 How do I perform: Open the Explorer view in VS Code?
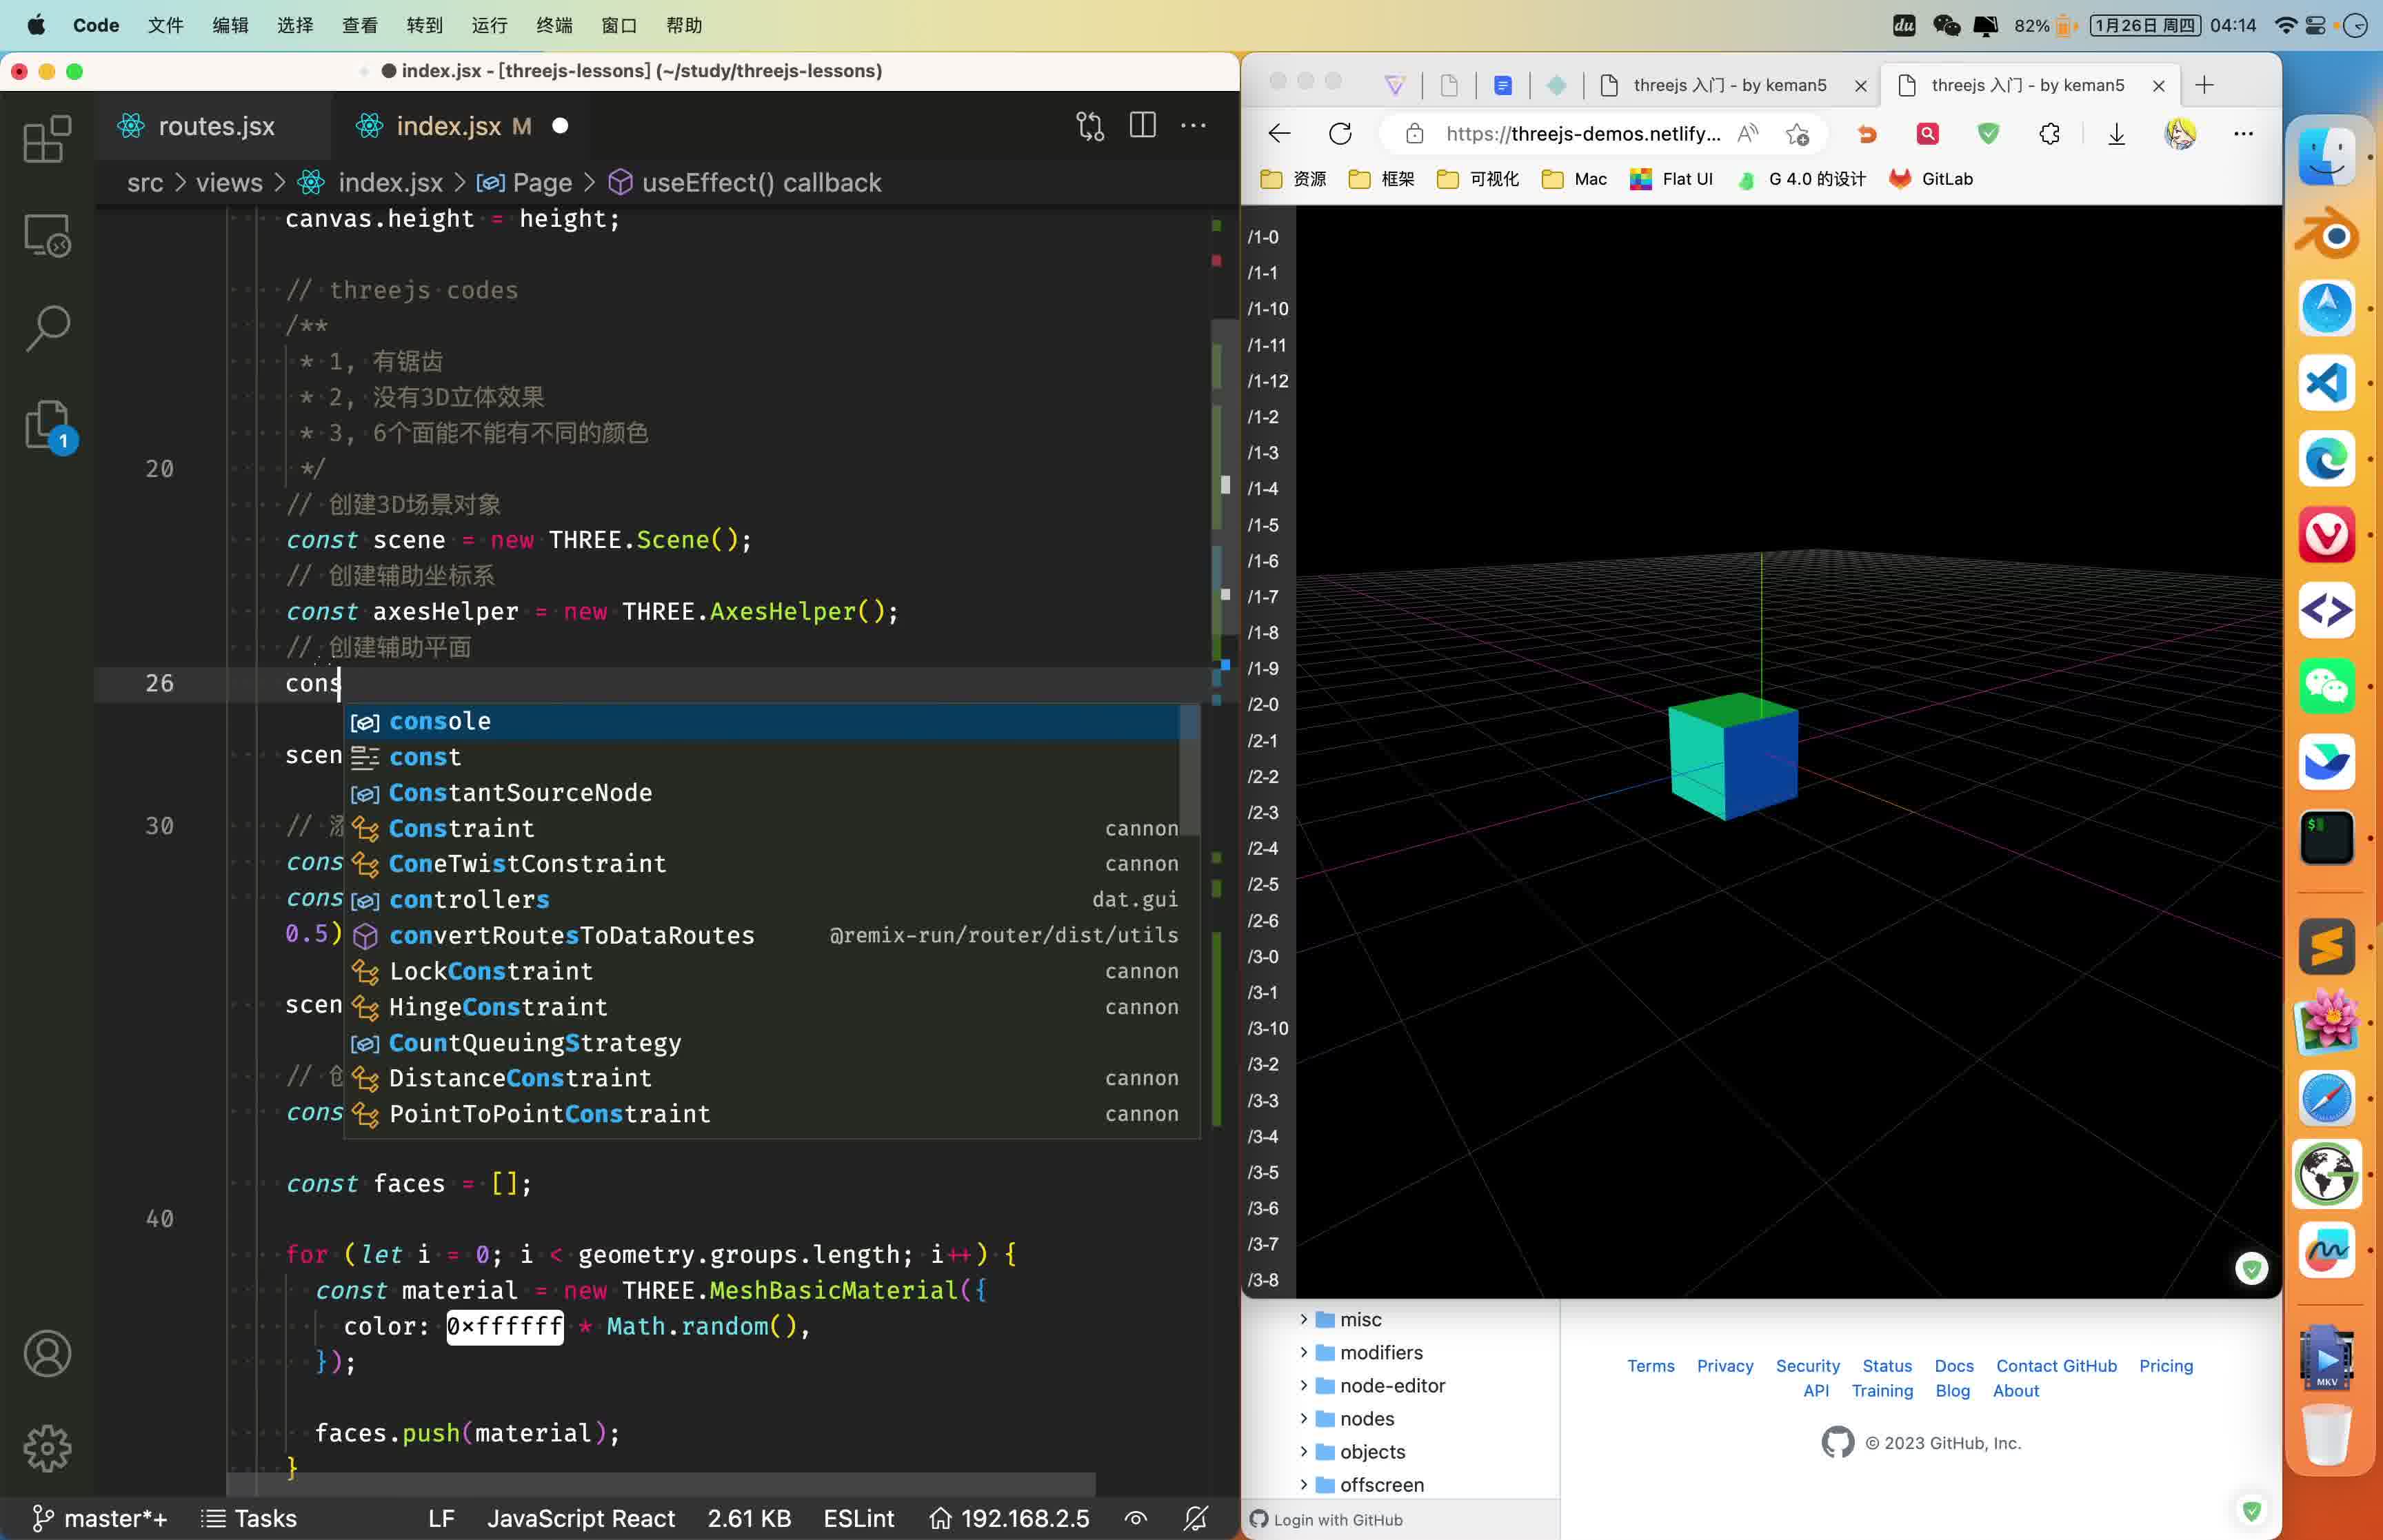pyautogui.click(x=47, y=139)
